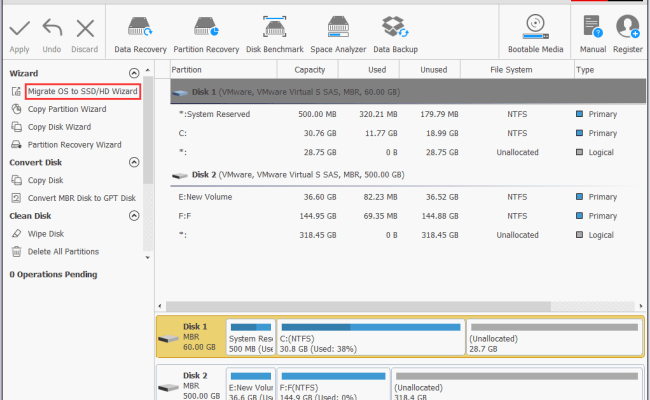Click the sidebar scroll up arrow
This screenshot has width=650, height=400.
[x=148, y=70]
